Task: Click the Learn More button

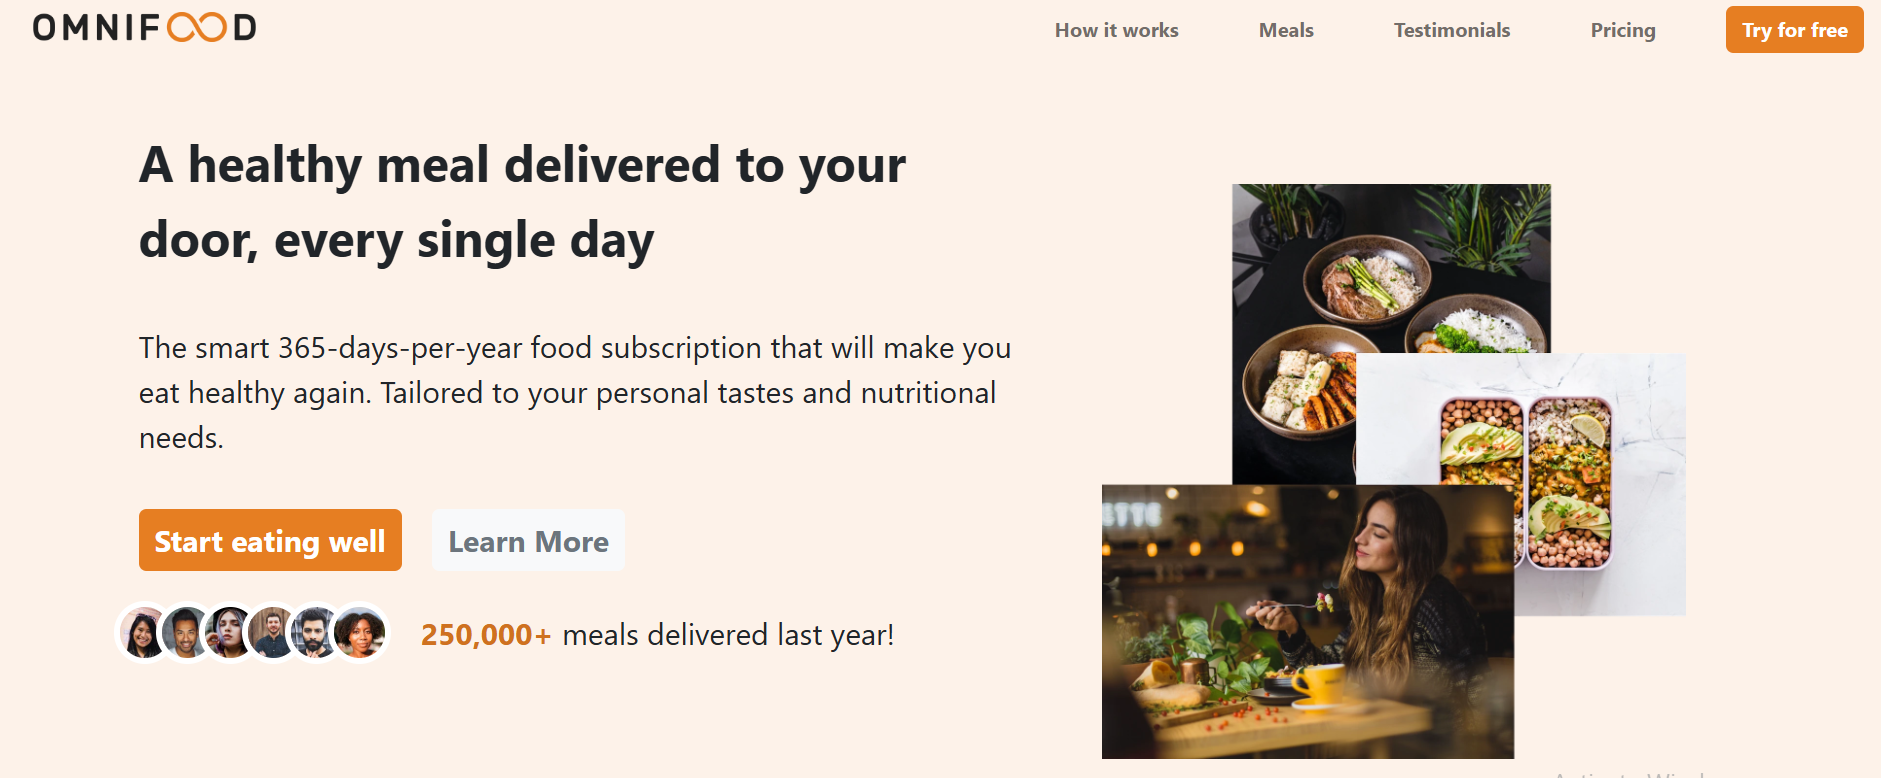Action: [528, 540]
